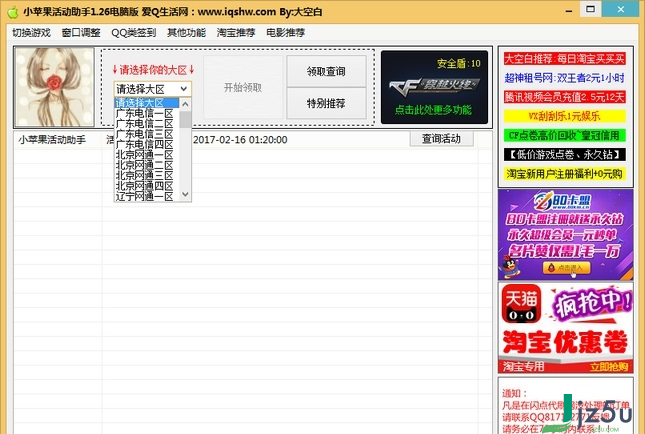Click the CF 穿越火线 logo banner
645x434 pixels.
[434, 86]
